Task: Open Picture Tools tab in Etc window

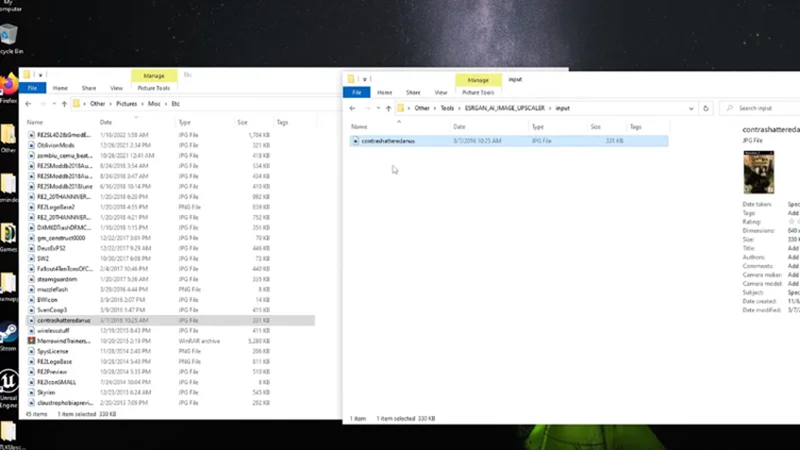Action: pyautogui.click(x=154, y=88)
